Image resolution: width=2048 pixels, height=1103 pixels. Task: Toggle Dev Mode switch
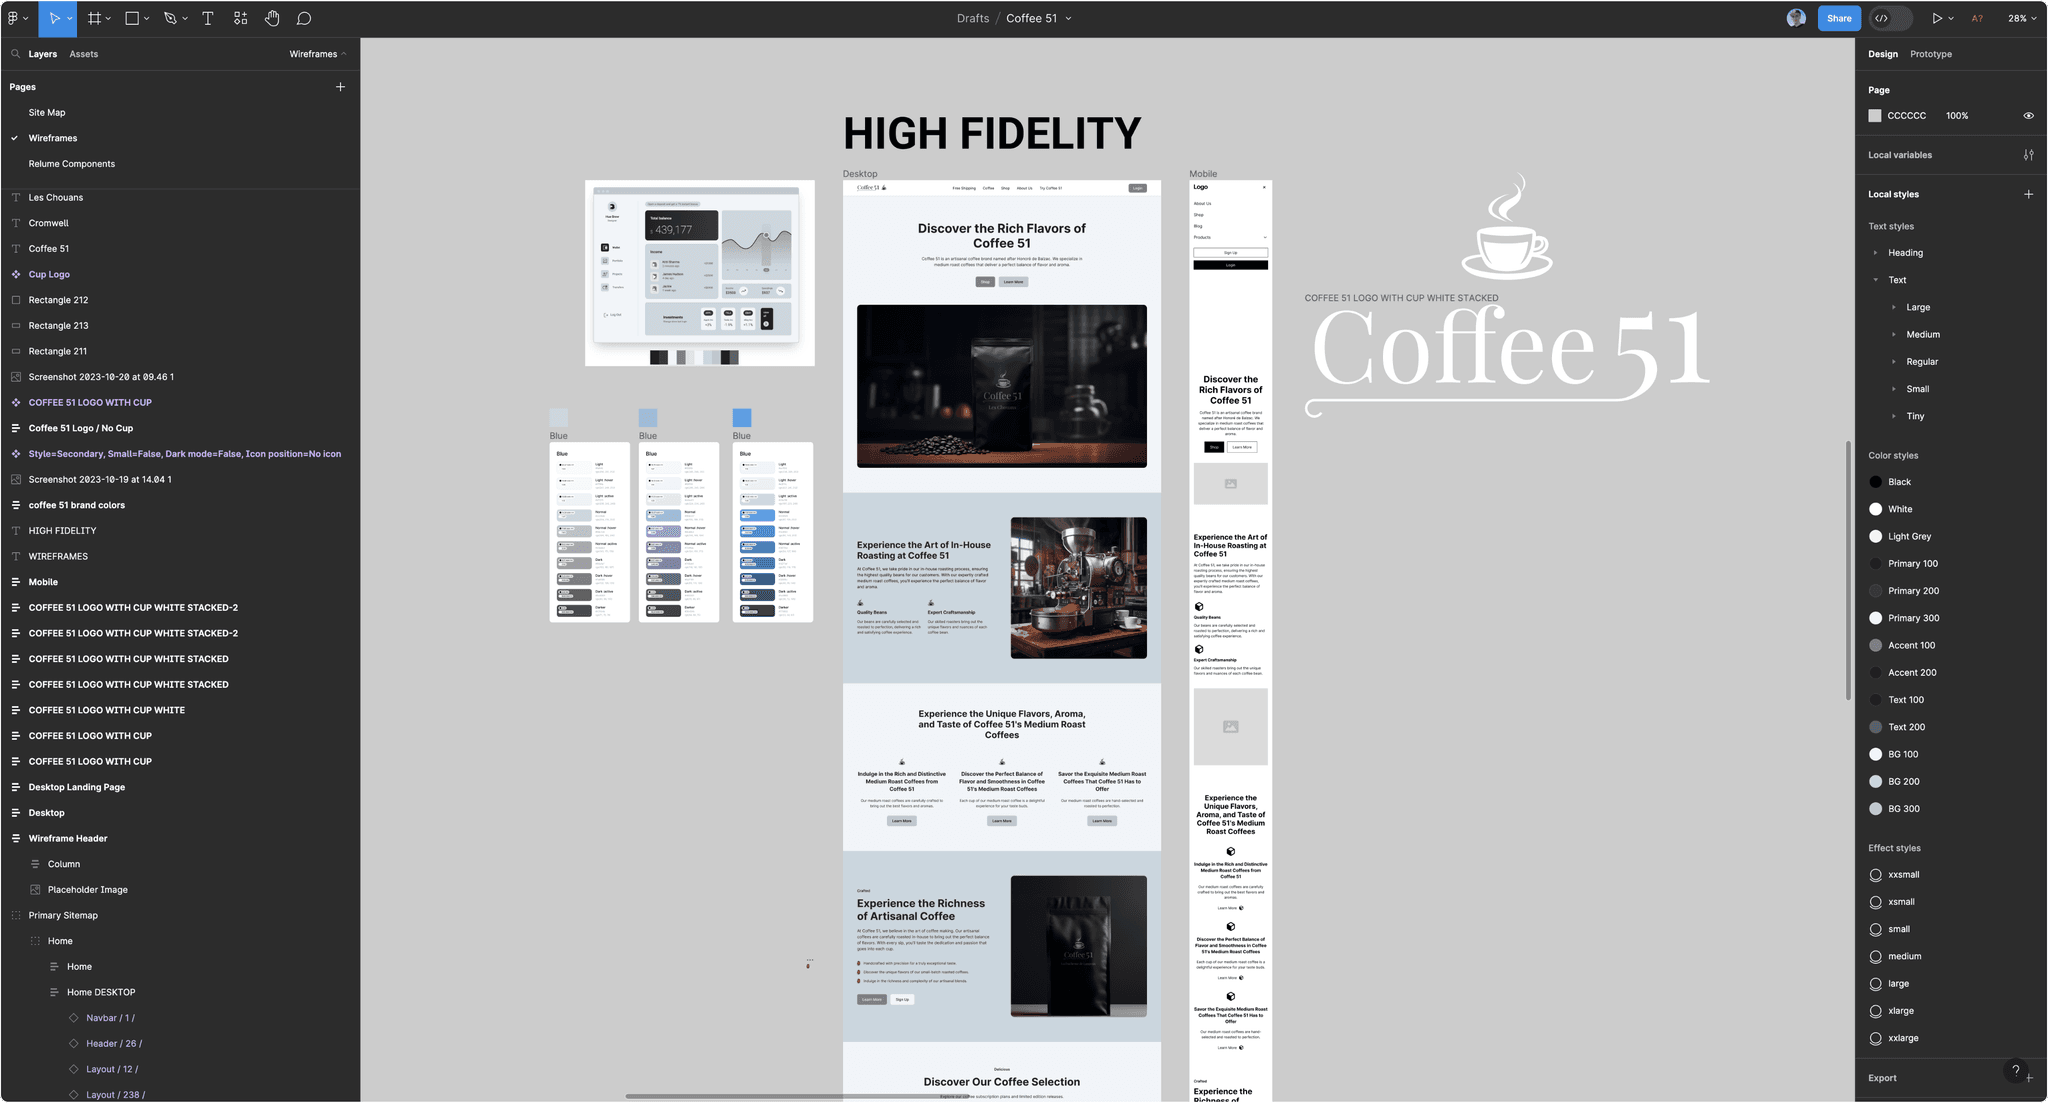click(x=1891, y=18)
